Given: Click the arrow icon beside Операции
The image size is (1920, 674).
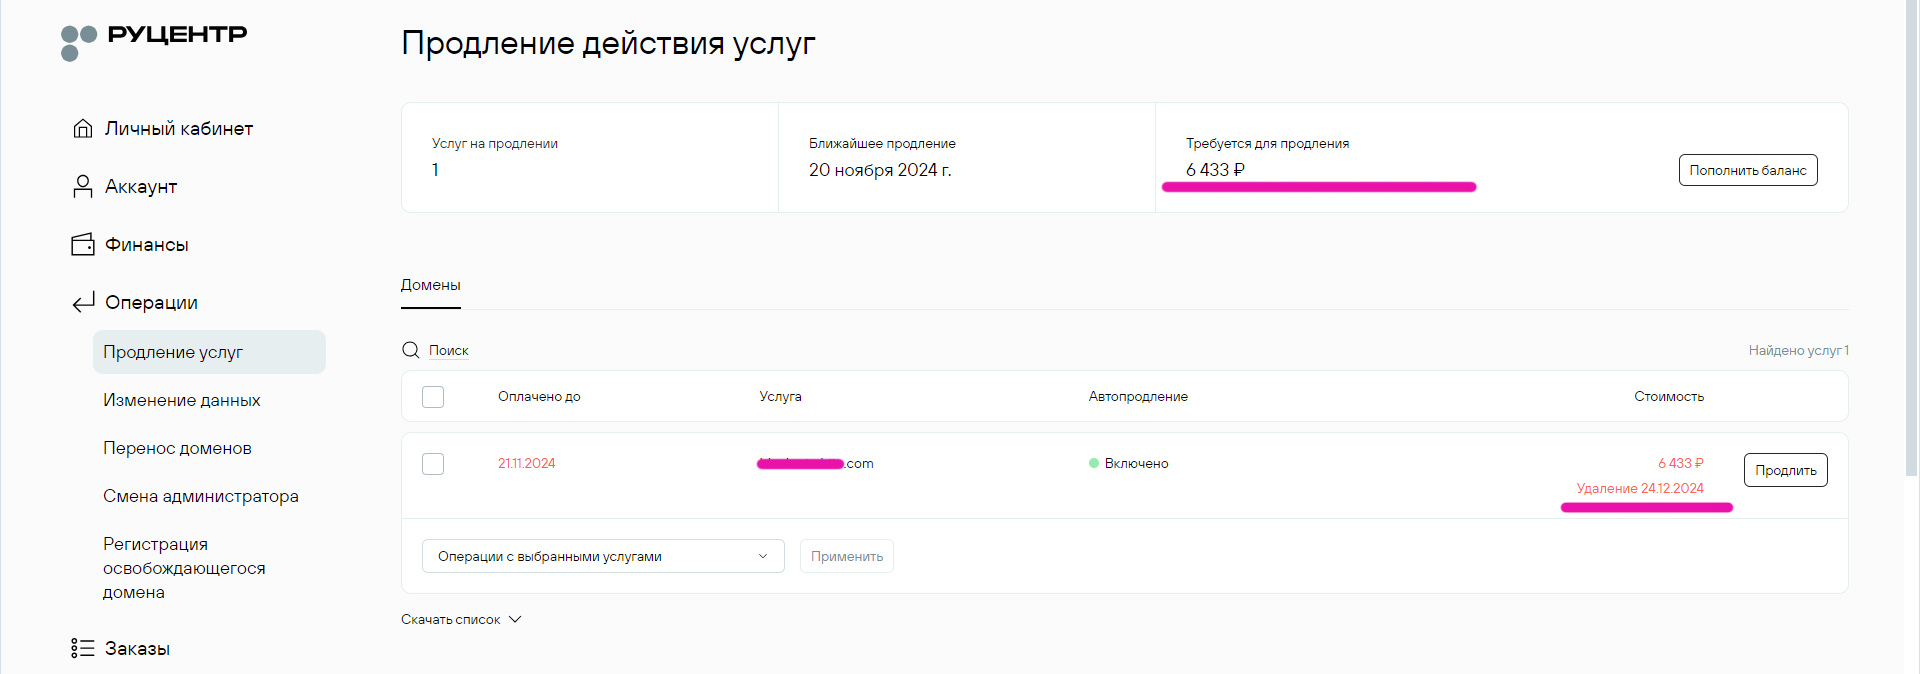Looking at the screenshot, I should point(83,303).
